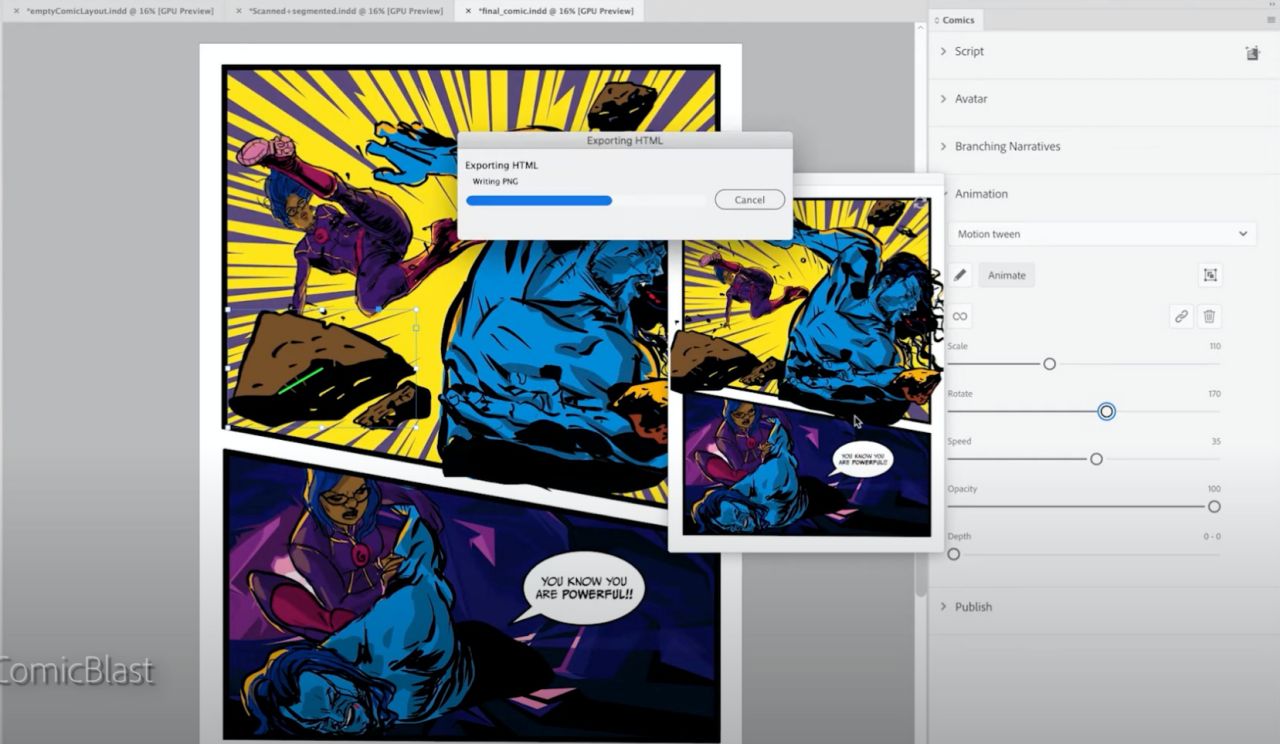Open the Comics panel hamburger menu
The width and height of the screenshot is (1280, 744).
point(1271,20)
